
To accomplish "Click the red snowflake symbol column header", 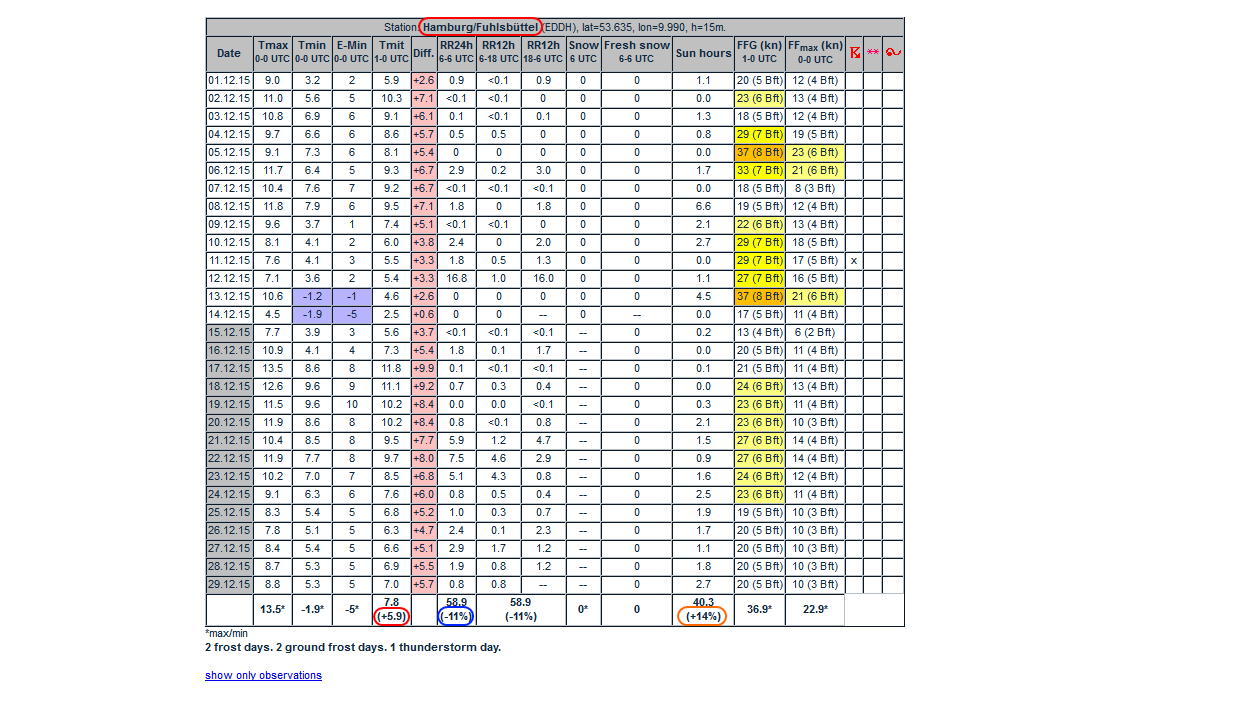I will [x=873, y=54].
